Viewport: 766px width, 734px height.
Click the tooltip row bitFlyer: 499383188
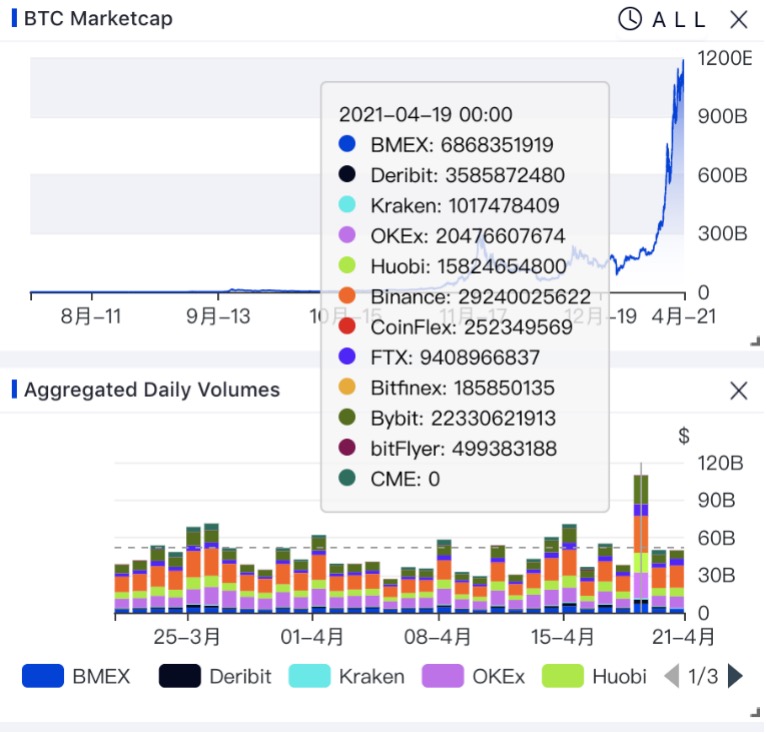click(x=447, y=449)
